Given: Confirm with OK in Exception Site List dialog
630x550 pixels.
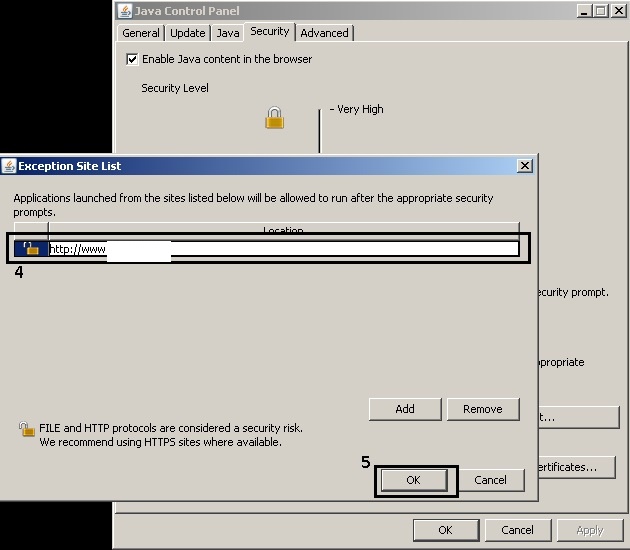Looking at the screenshot, I should coord(413,480).
